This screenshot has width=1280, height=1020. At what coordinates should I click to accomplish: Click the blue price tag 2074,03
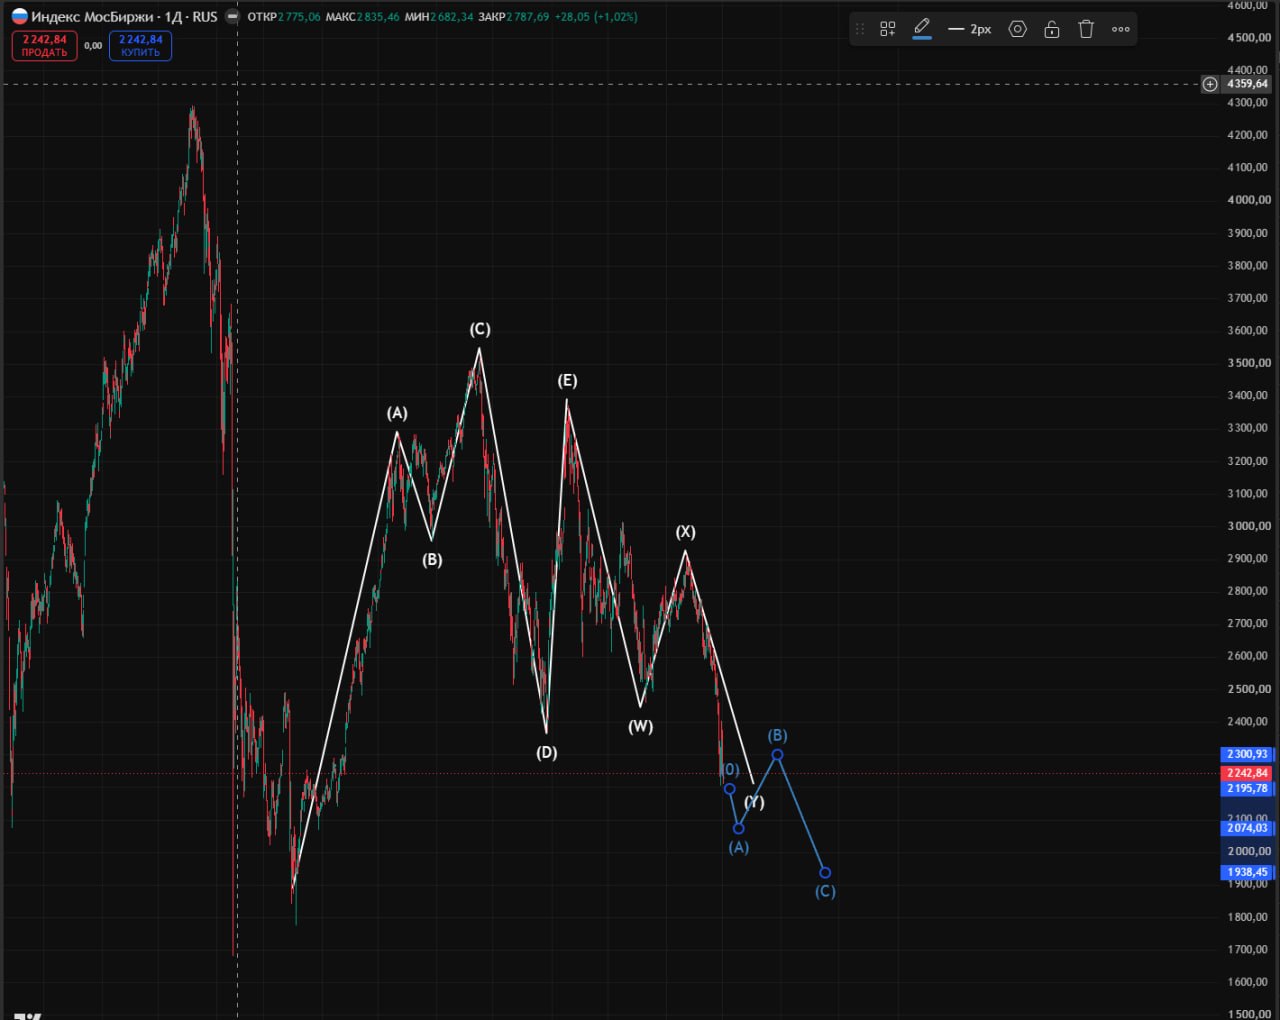[x=1247, y=828]
